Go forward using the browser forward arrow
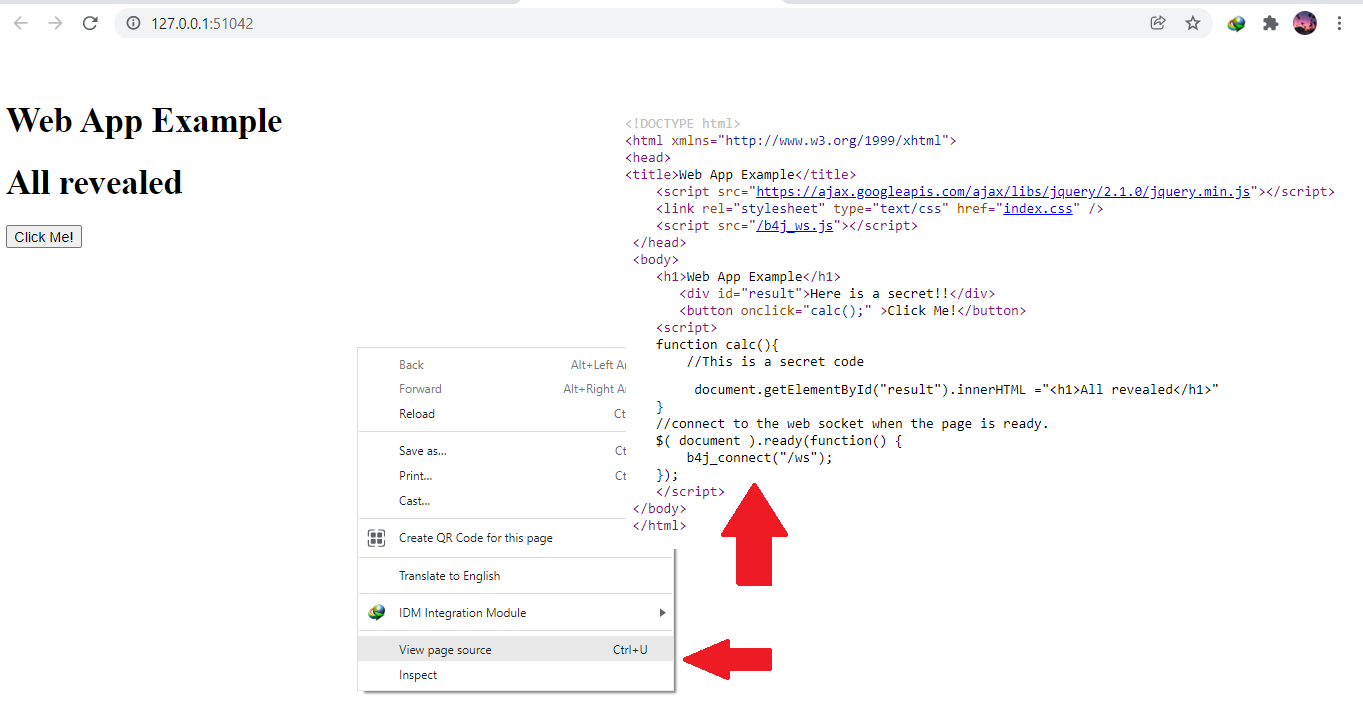Screen dimensions: 1363x705 [55, 23]
